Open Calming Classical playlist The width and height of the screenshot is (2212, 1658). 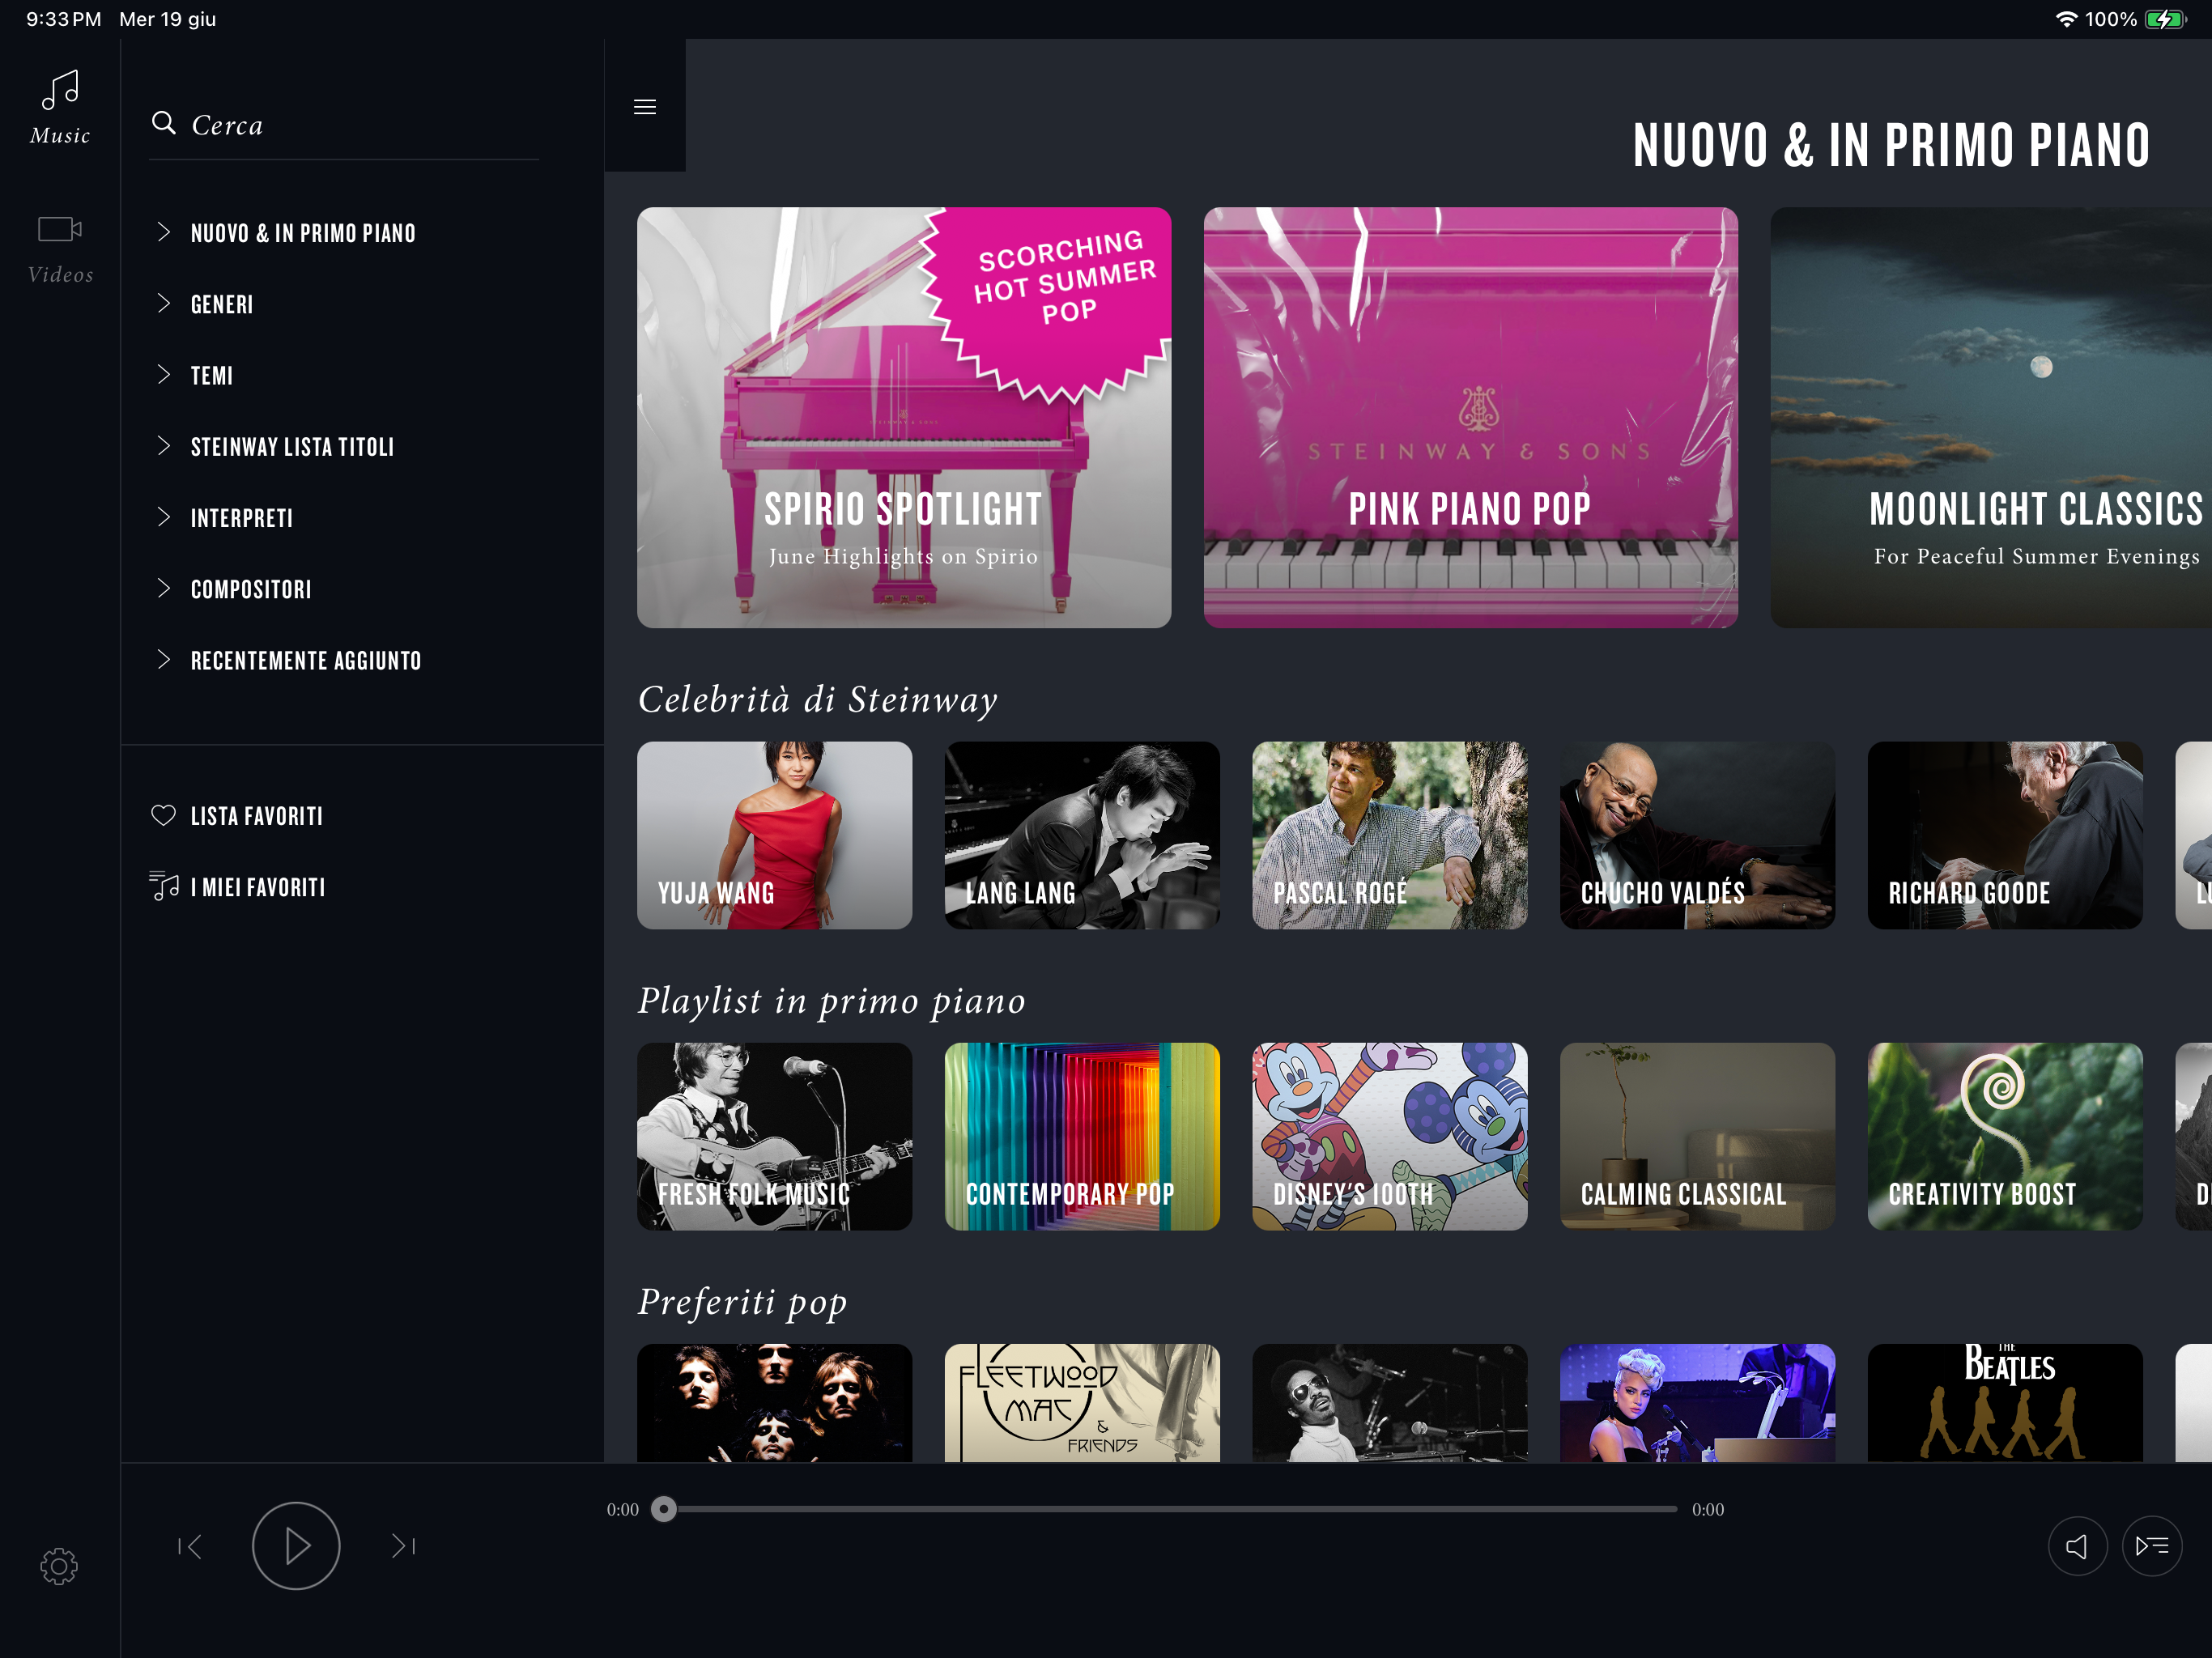tap(1697, 1136)
